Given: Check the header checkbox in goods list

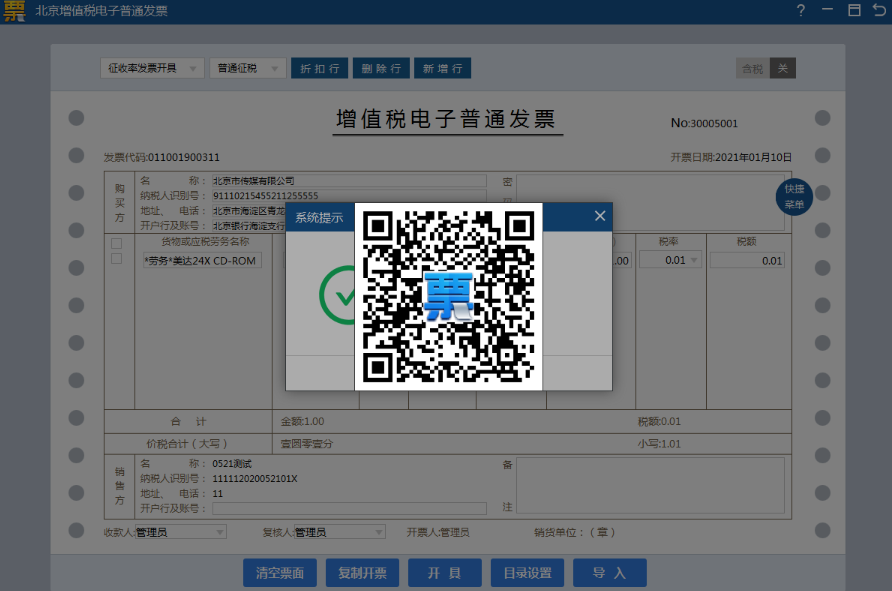Looking at the screenshot, I should click(x=117, y=243).
